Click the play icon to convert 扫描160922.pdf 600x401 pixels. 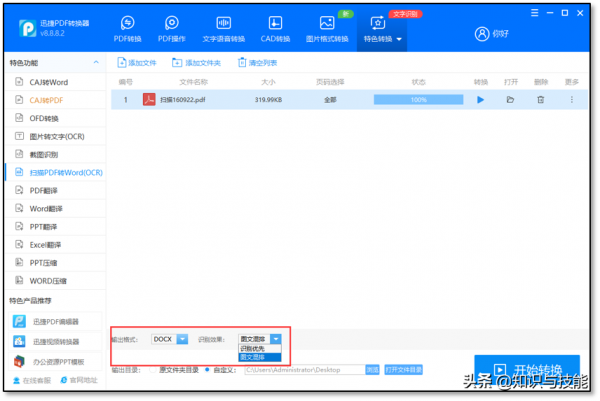(481, 100)
